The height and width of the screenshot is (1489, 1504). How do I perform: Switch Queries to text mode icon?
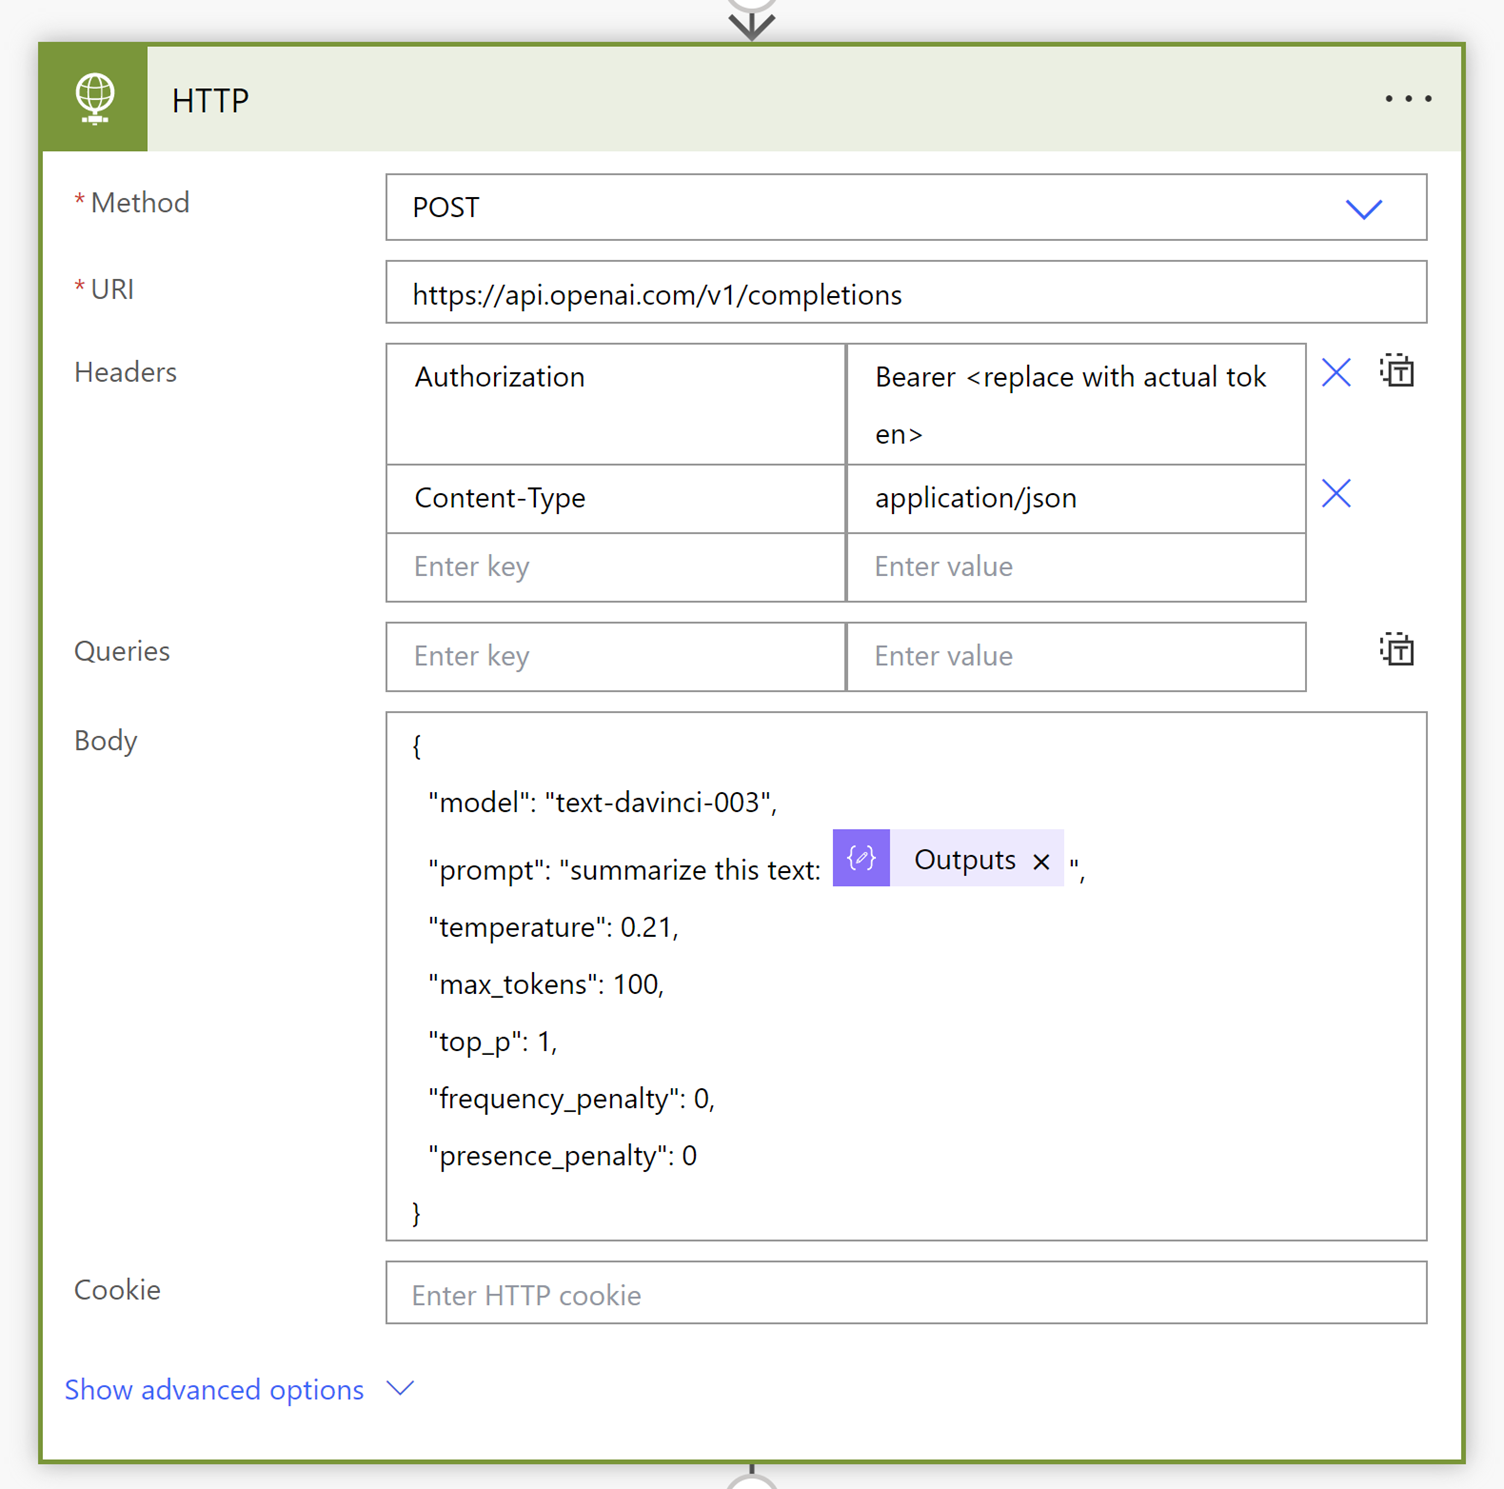point(1397,650)
